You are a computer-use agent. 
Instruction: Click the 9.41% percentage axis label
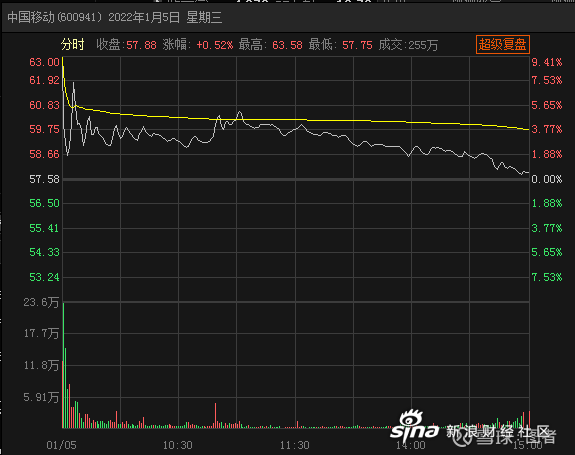point(547,62)
